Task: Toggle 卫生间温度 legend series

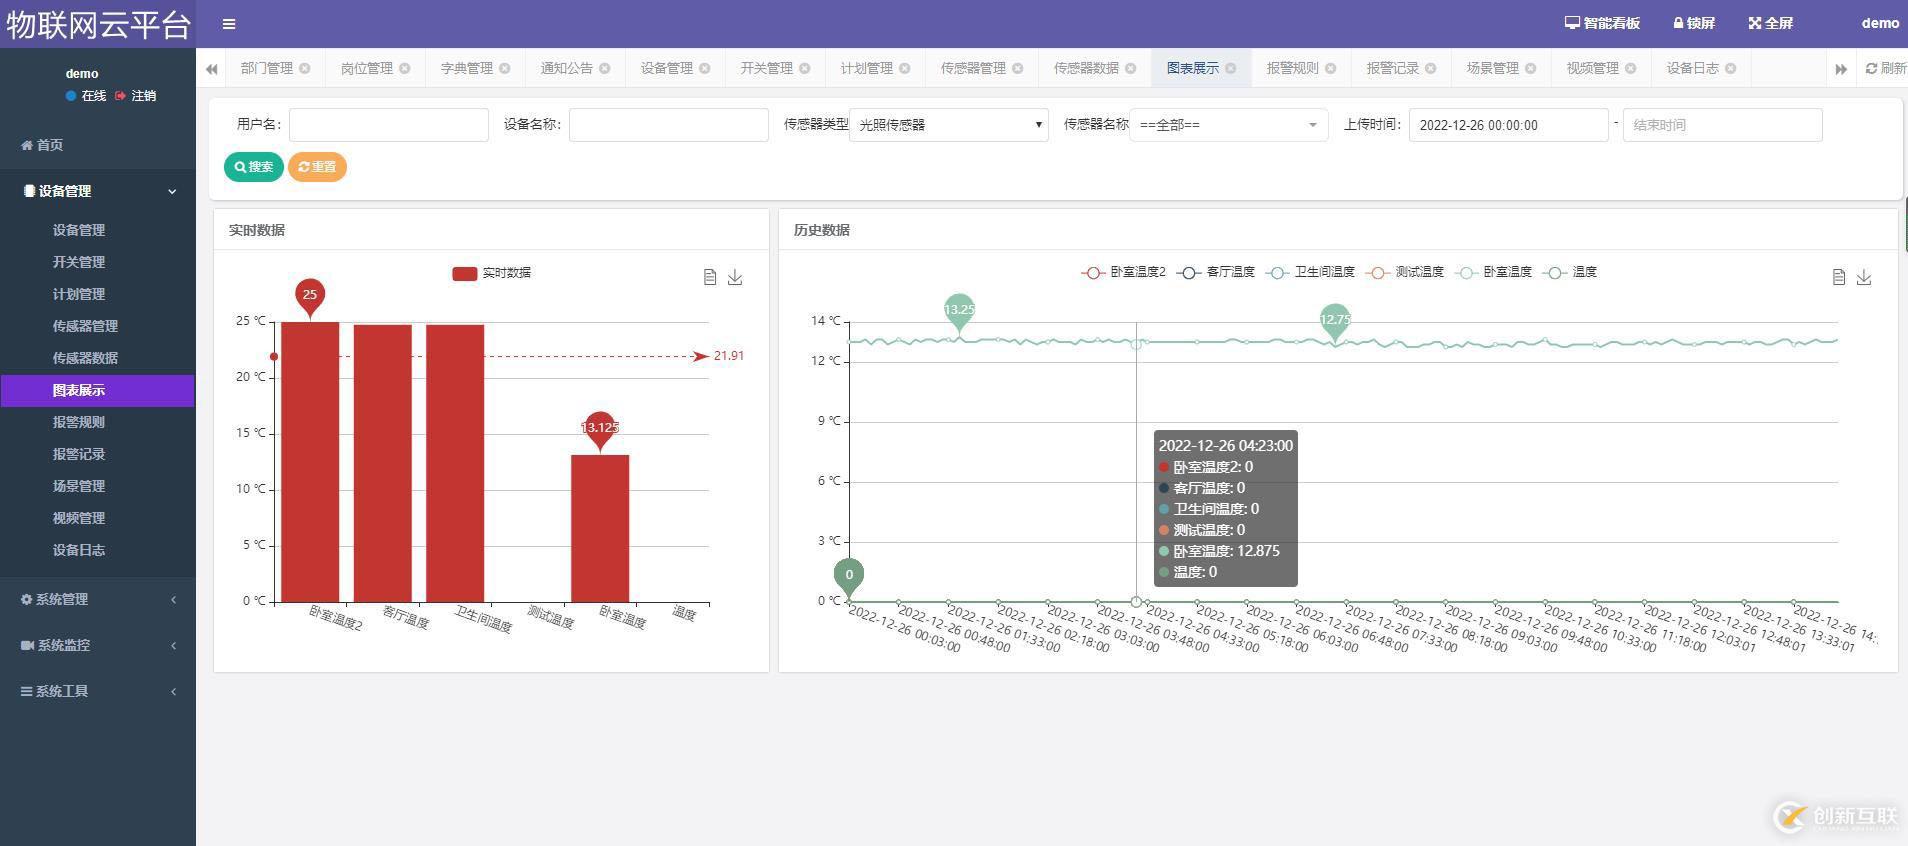Action: coord(1310,272)
